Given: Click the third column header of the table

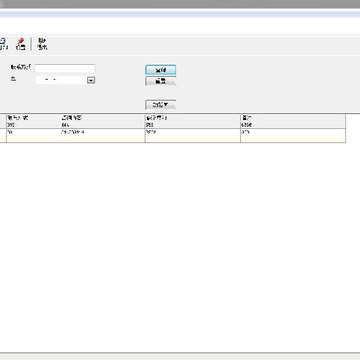Looking at the screenshot, I should [x=193, y=121].
